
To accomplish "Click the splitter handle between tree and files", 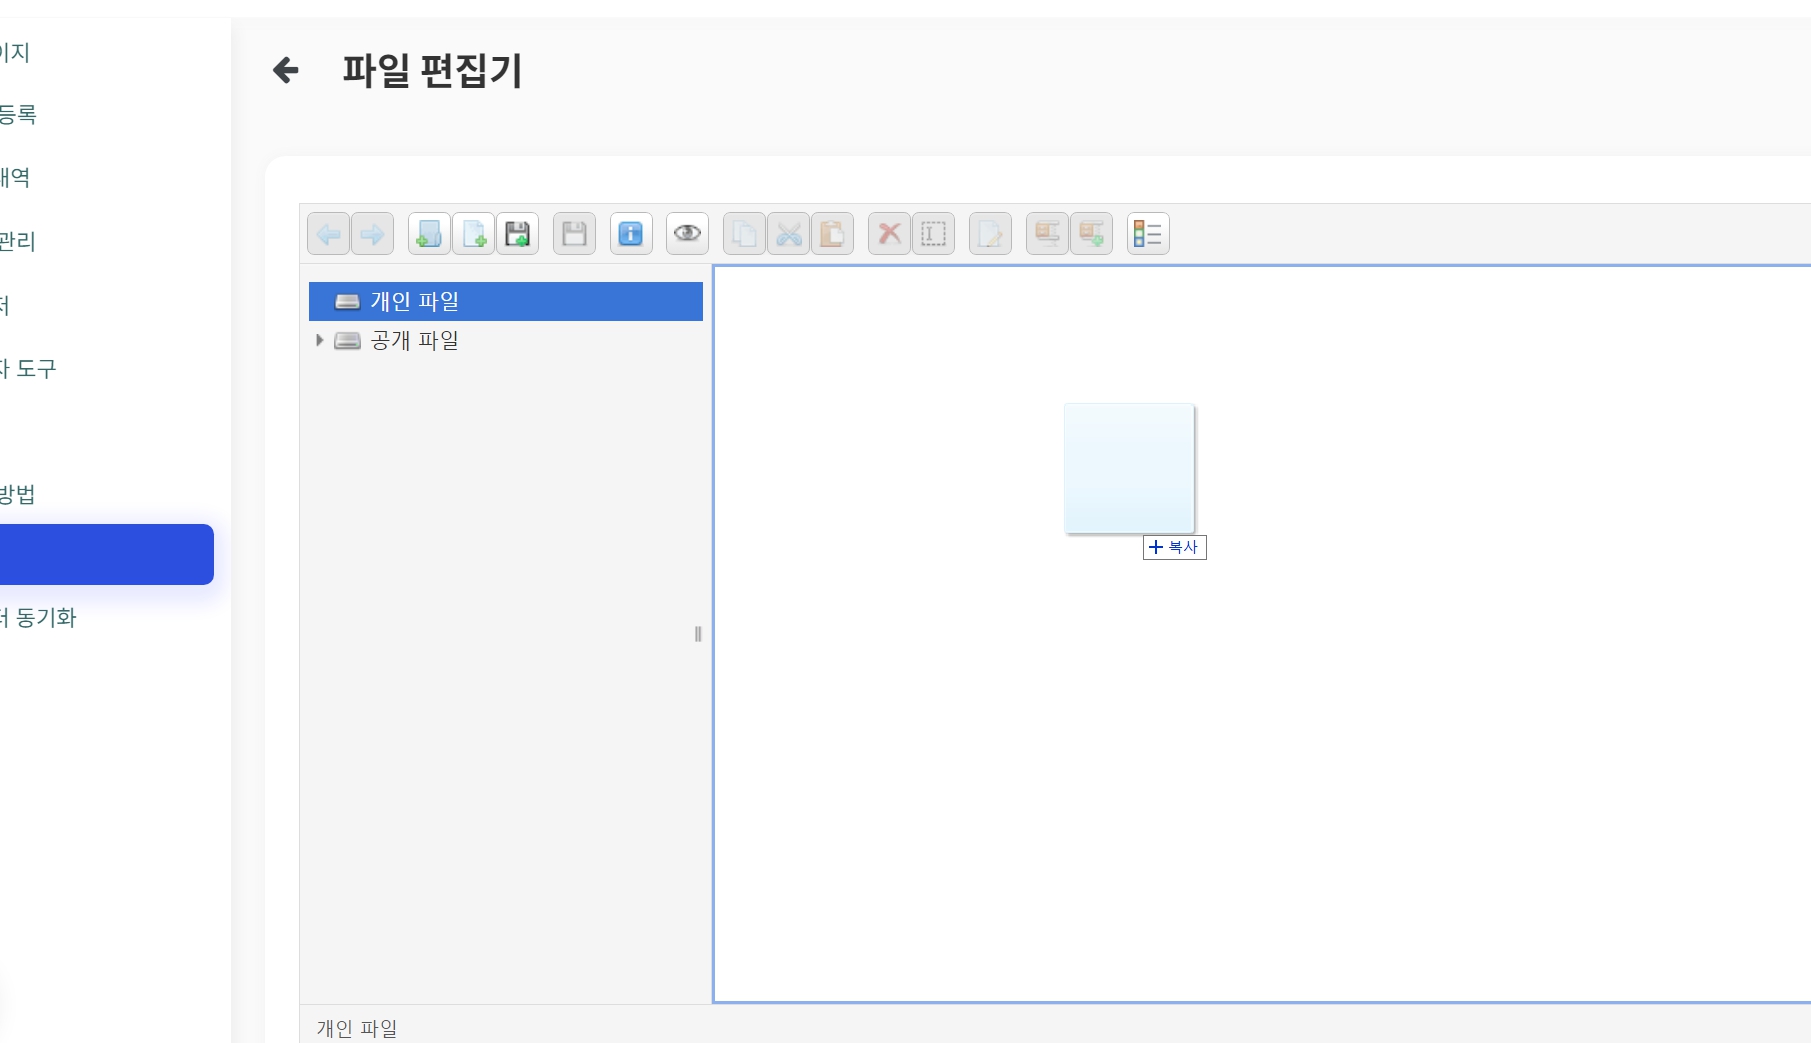I will [698, 634].
